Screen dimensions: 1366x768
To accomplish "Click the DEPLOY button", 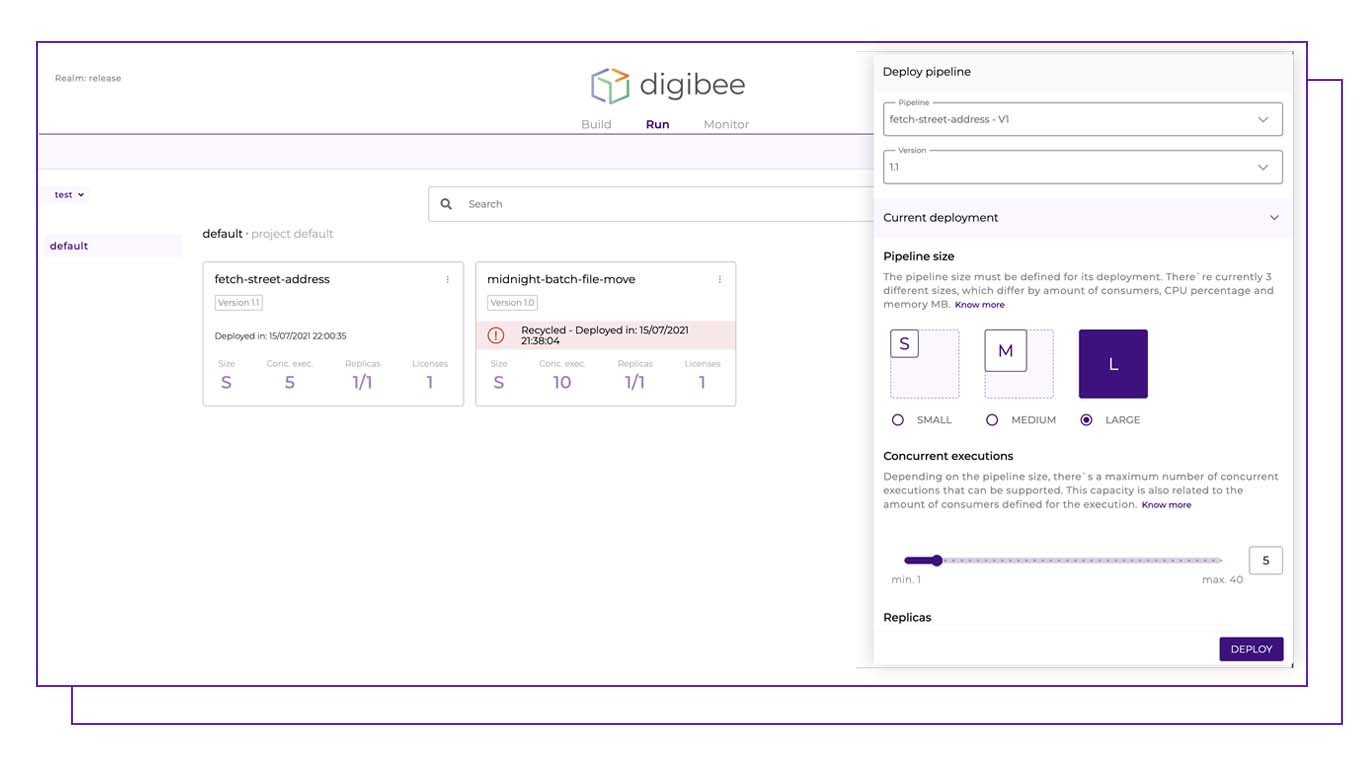I will [x=1250, y=649].
